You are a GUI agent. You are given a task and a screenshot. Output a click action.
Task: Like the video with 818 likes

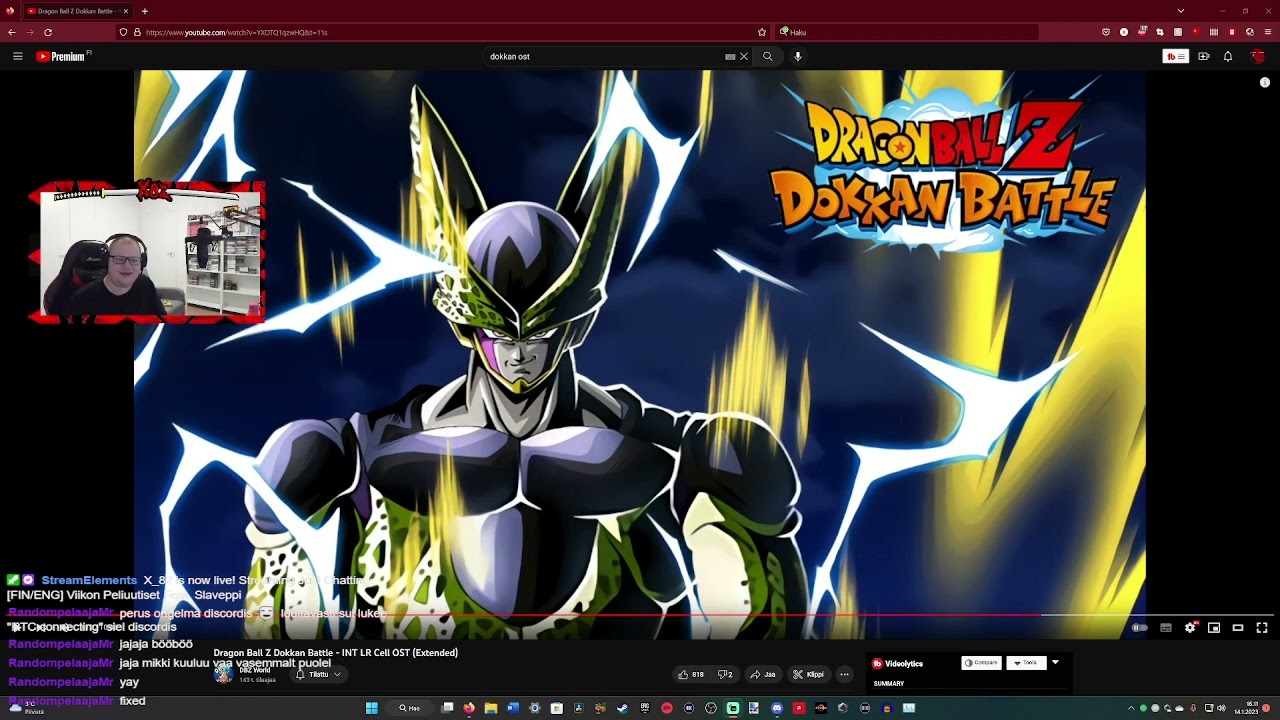pos(691,674)
